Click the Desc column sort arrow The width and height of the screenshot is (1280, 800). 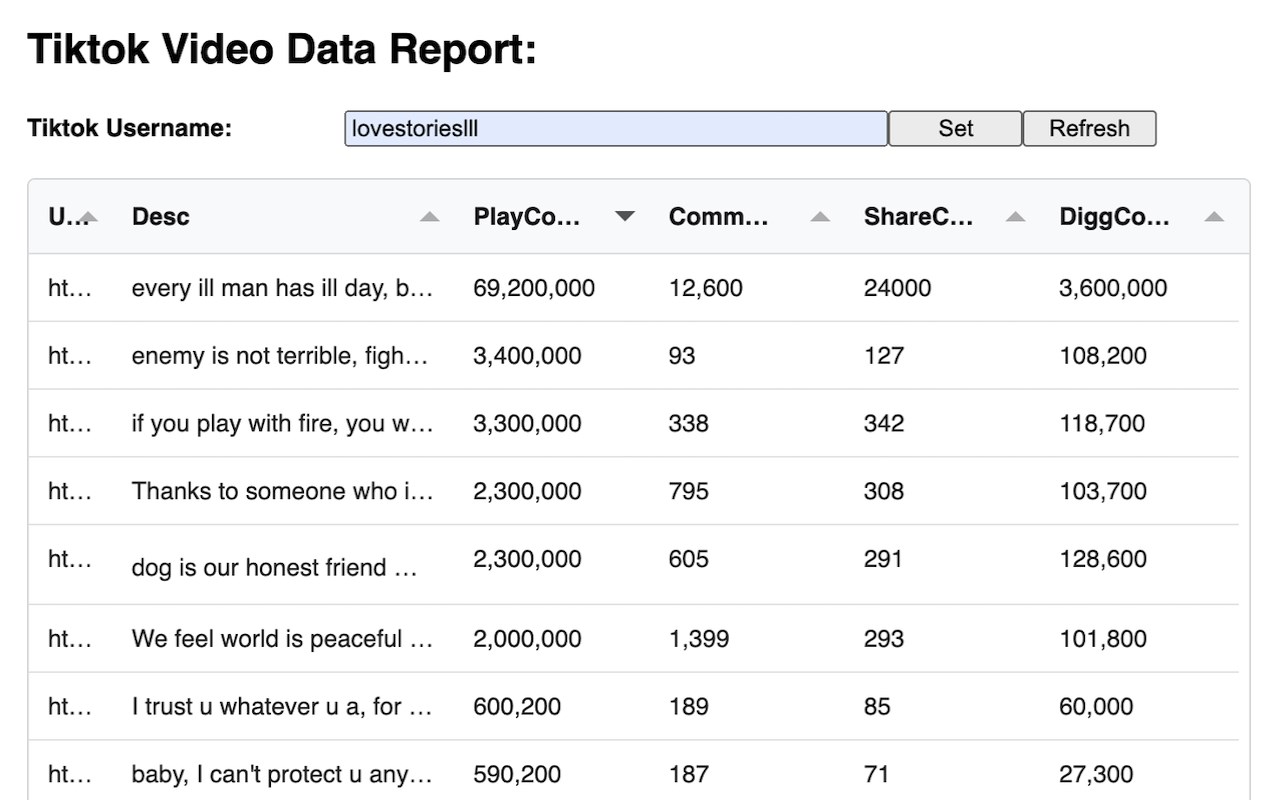tap(429, 217)
